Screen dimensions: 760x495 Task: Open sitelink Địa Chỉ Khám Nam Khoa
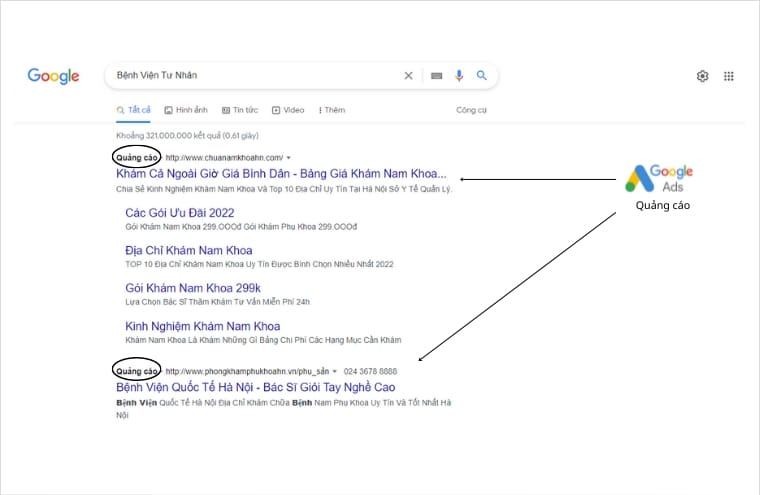(x=189, y=251)
